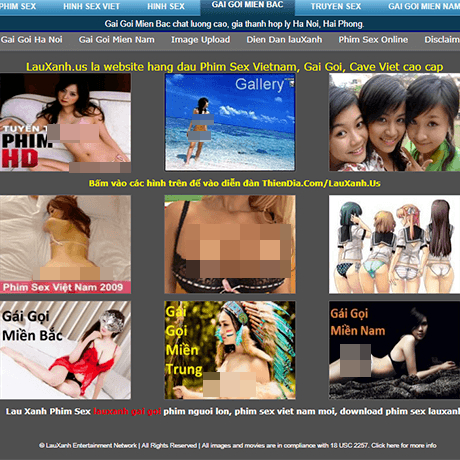
Task: Click the anime schoolgirls illustration thumbnail
Action: [394, 244]
